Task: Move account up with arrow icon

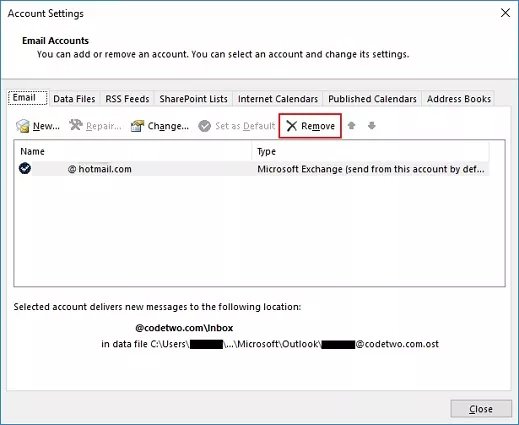Action: coord(351,126)
